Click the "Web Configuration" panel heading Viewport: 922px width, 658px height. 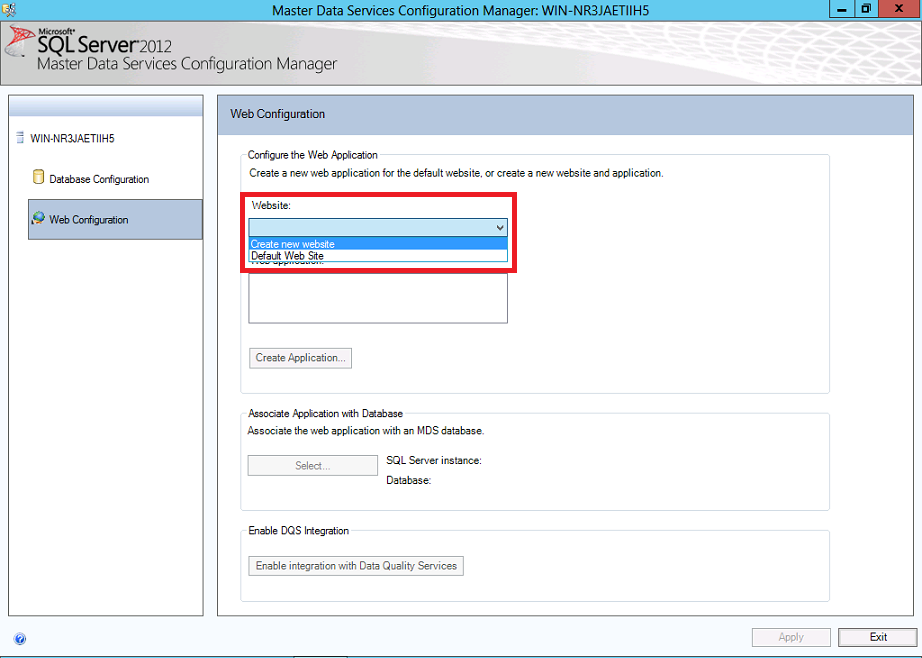coord(278,114)
